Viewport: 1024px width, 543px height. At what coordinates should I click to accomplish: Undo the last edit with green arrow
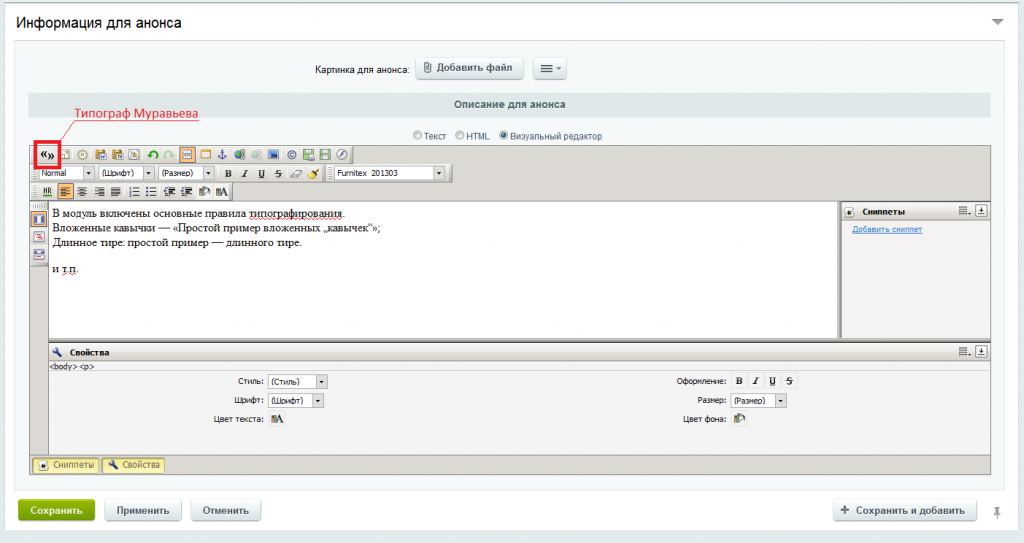[x=153, y=155]
